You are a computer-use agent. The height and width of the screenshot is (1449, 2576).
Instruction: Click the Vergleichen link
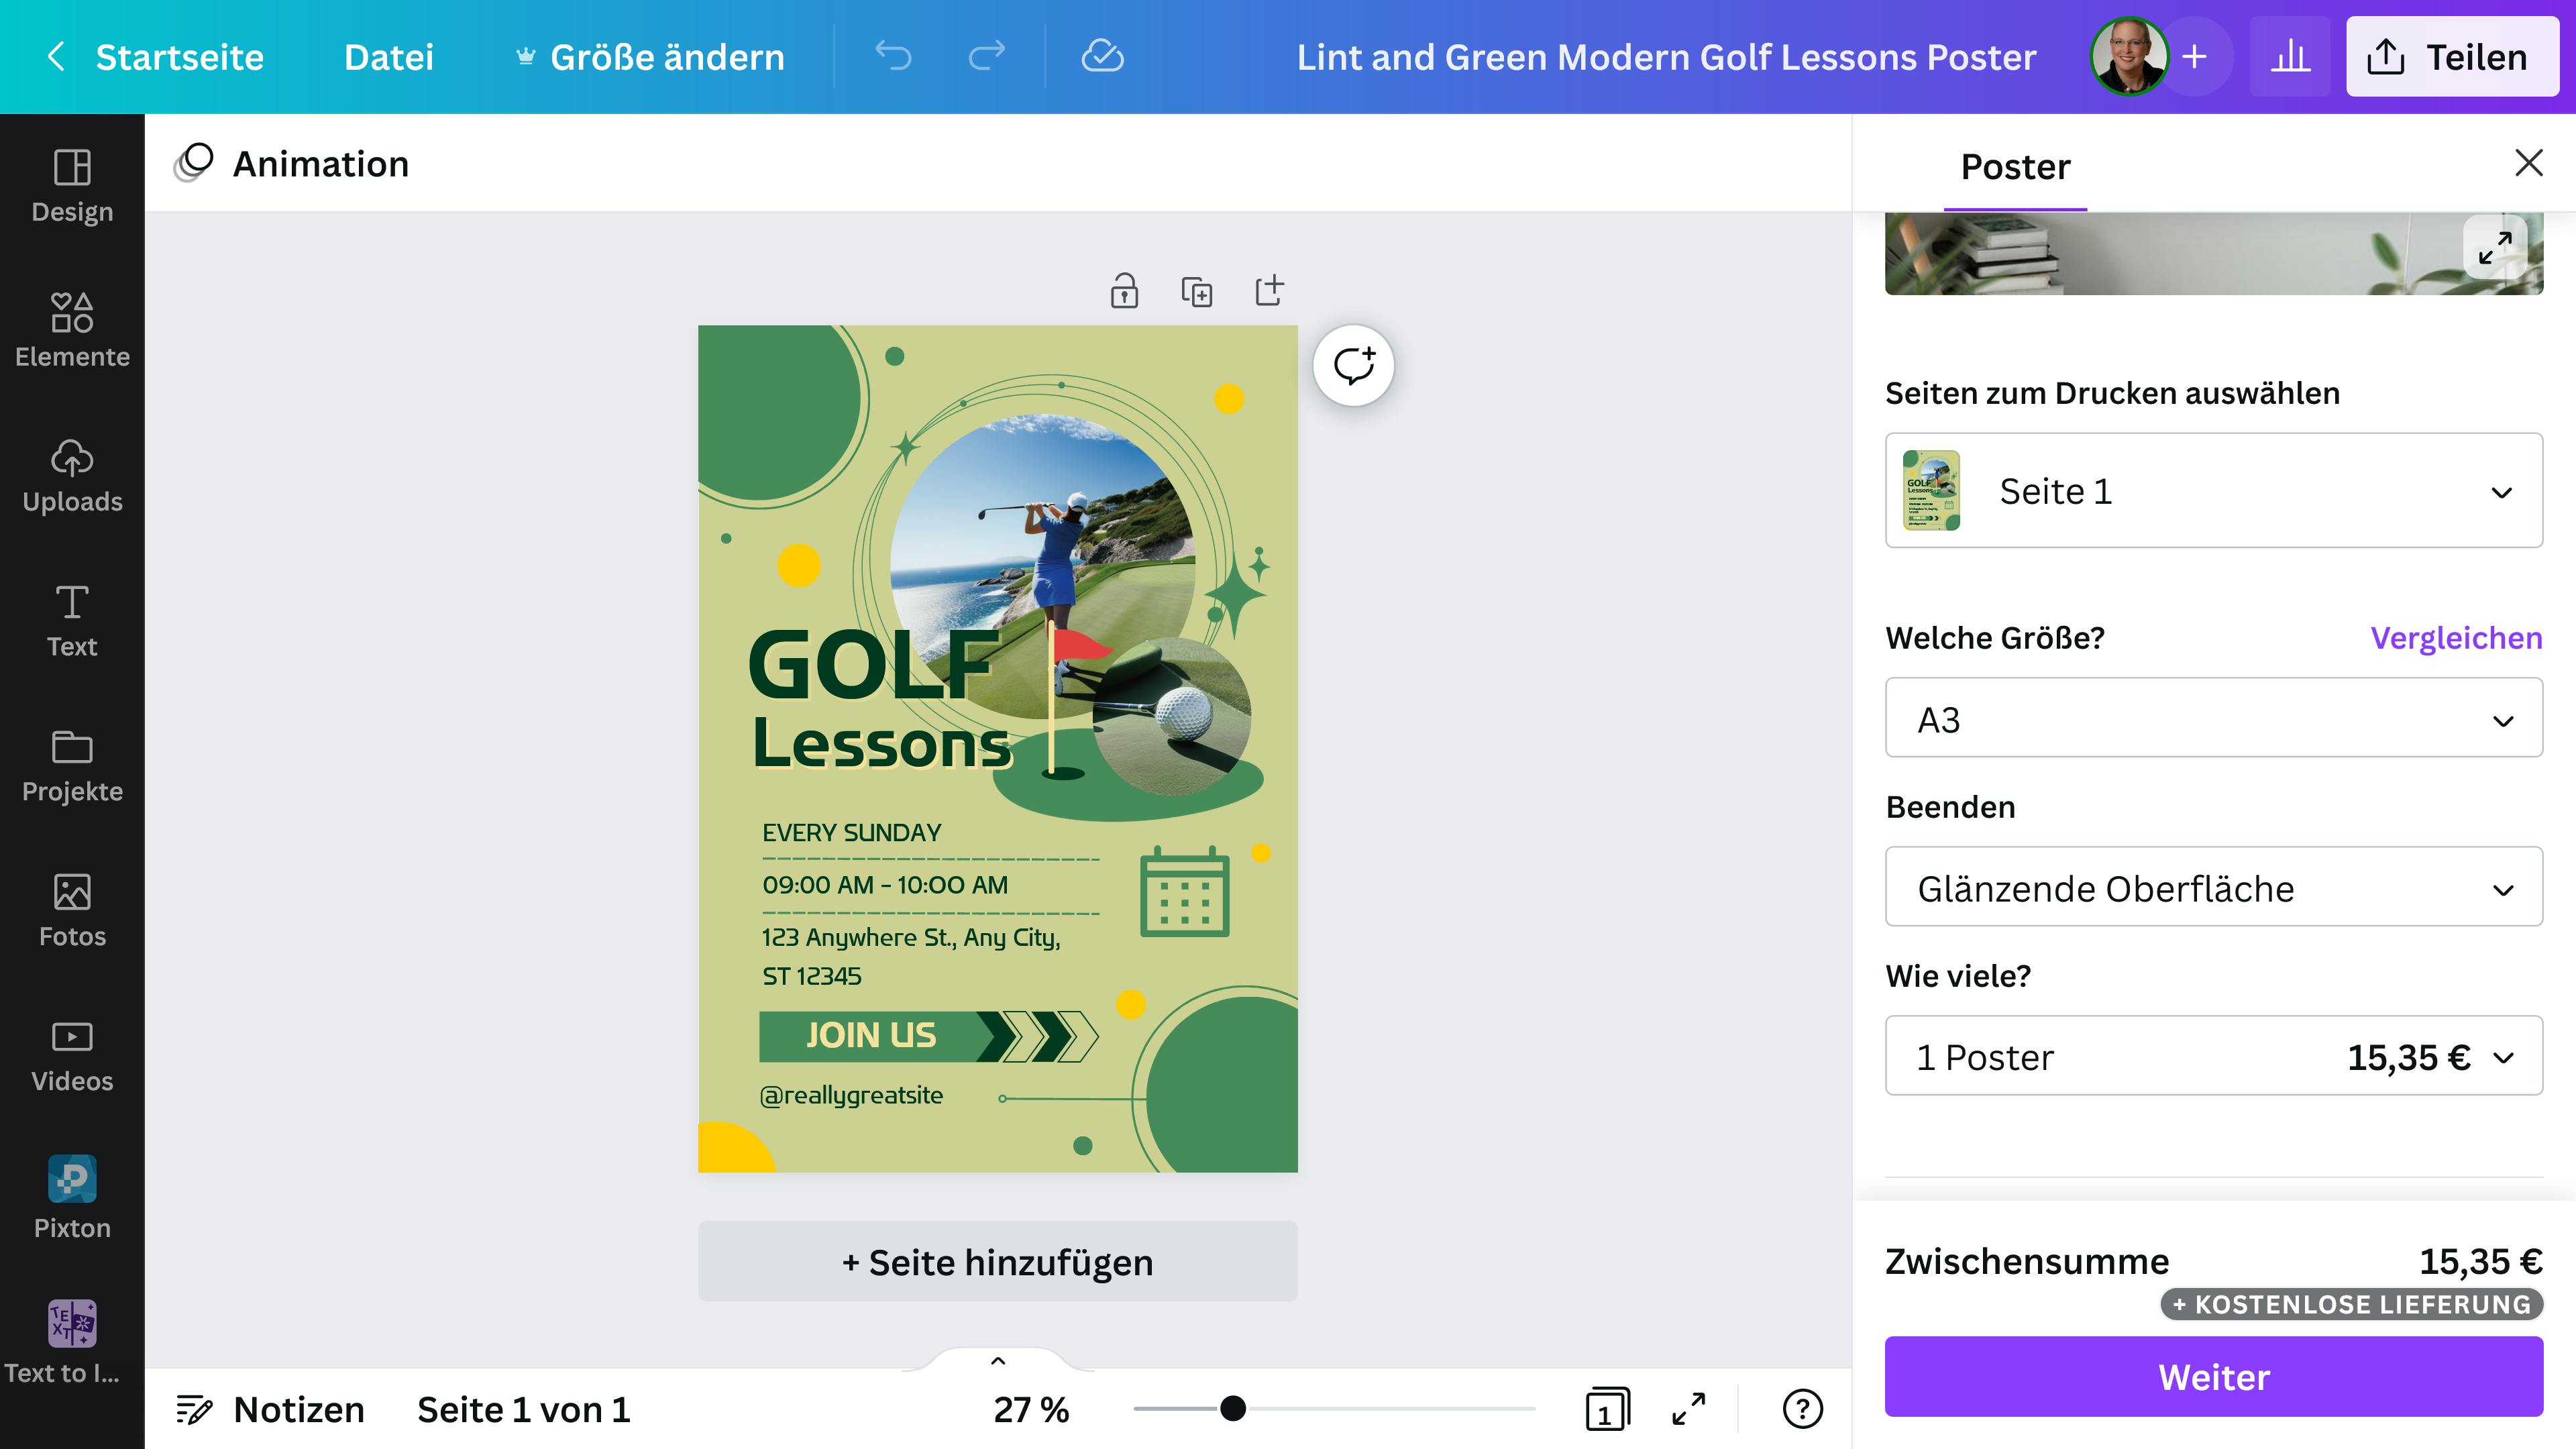pyautogui.click(x=2455, y=638)
